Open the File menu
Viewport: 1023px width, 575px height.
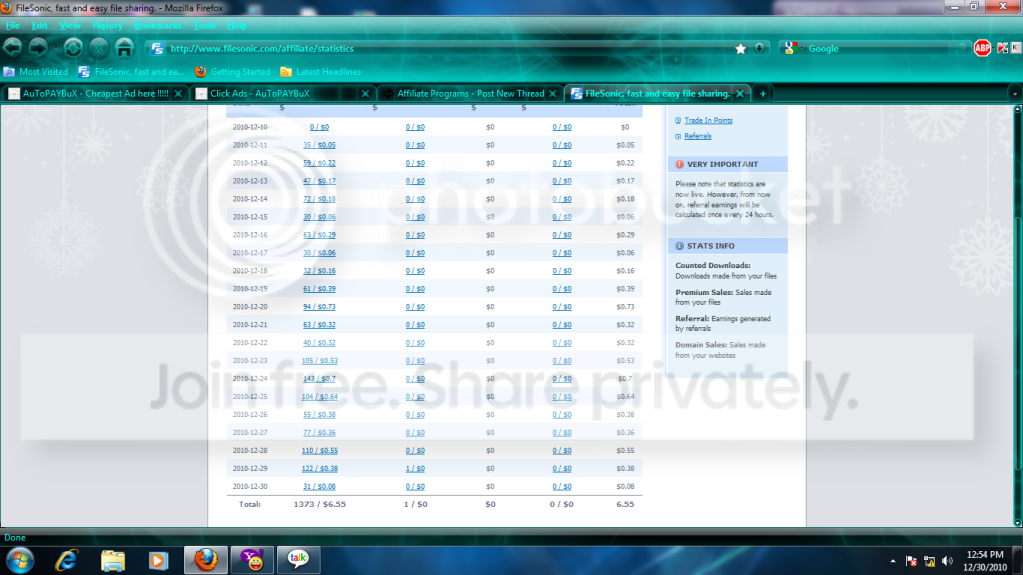click(13, 25)
